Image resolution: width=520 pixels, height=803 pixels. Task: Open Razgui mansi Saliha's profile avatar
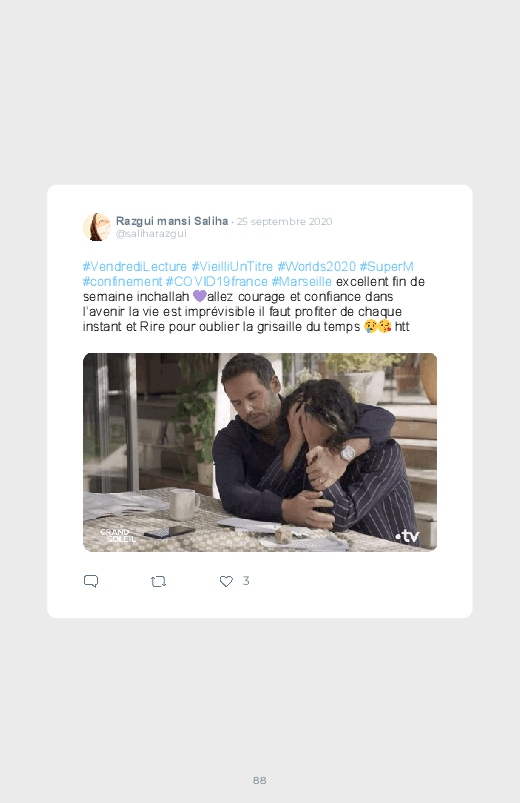point(96,227)
